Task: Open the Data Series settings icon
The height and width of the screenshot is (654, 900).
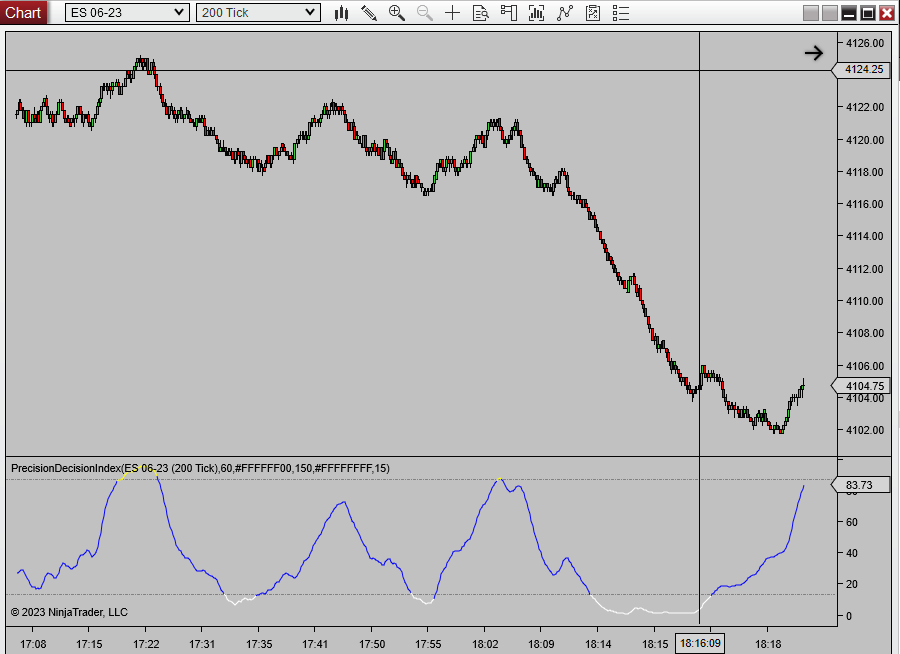Action: pyautogui.click(x=537, y=13)
